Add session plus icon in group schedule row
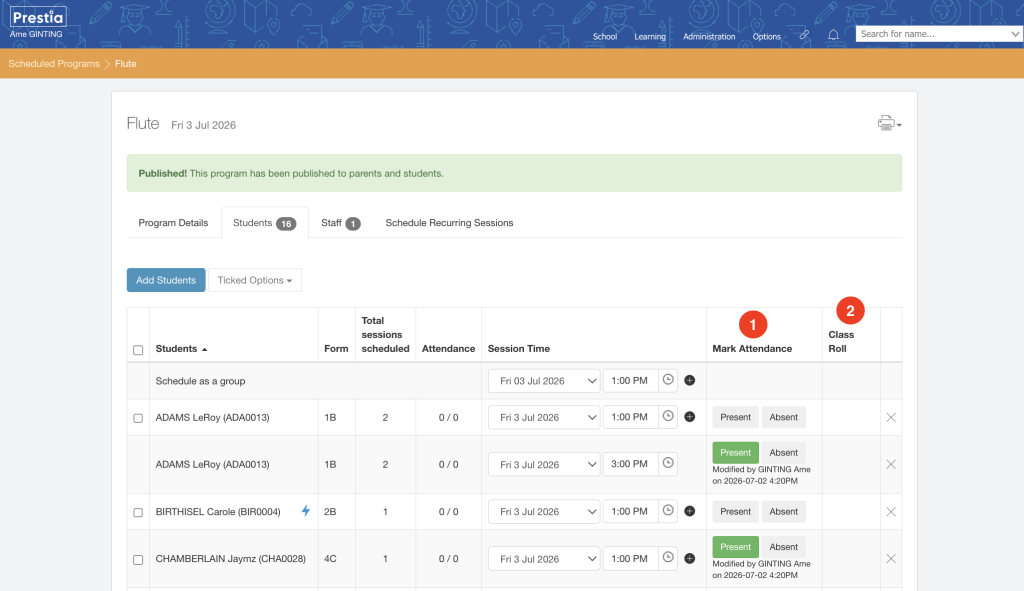 [x=690, y=380]
